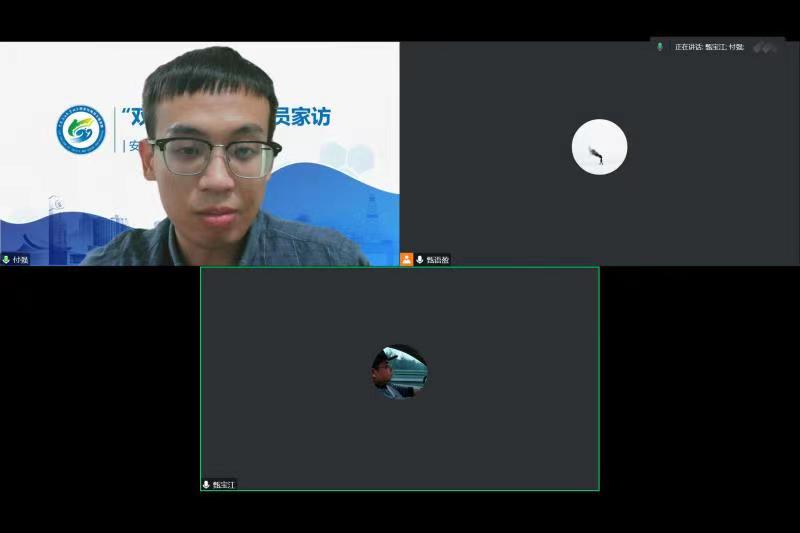Click the round green-blue logo in the video background
Screen dimensions: 800x533
pyautogui.click(x=80, y=131)
